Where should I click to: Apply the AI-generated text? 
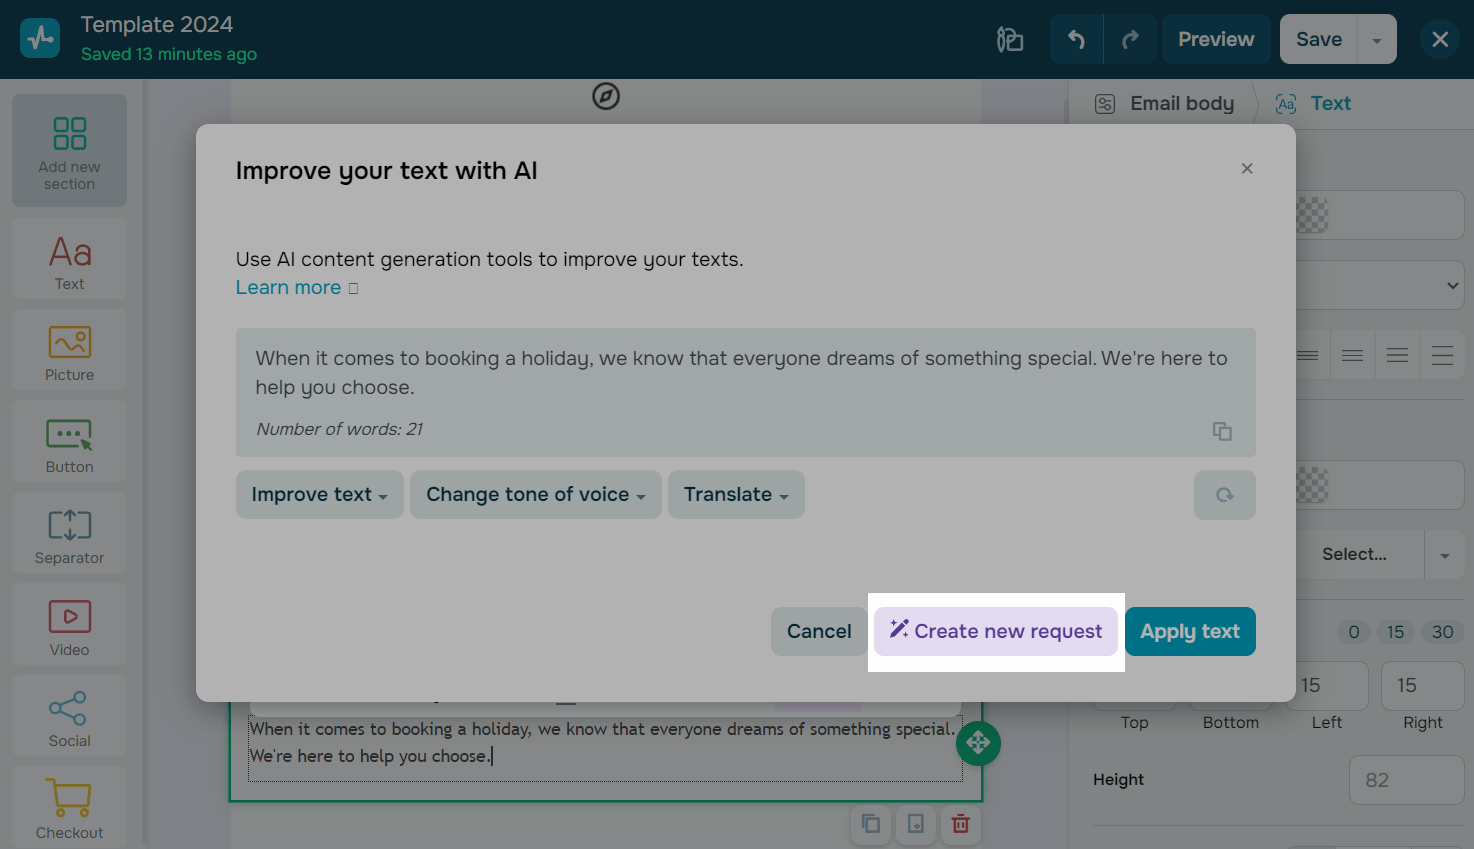tap(1190, 631)
